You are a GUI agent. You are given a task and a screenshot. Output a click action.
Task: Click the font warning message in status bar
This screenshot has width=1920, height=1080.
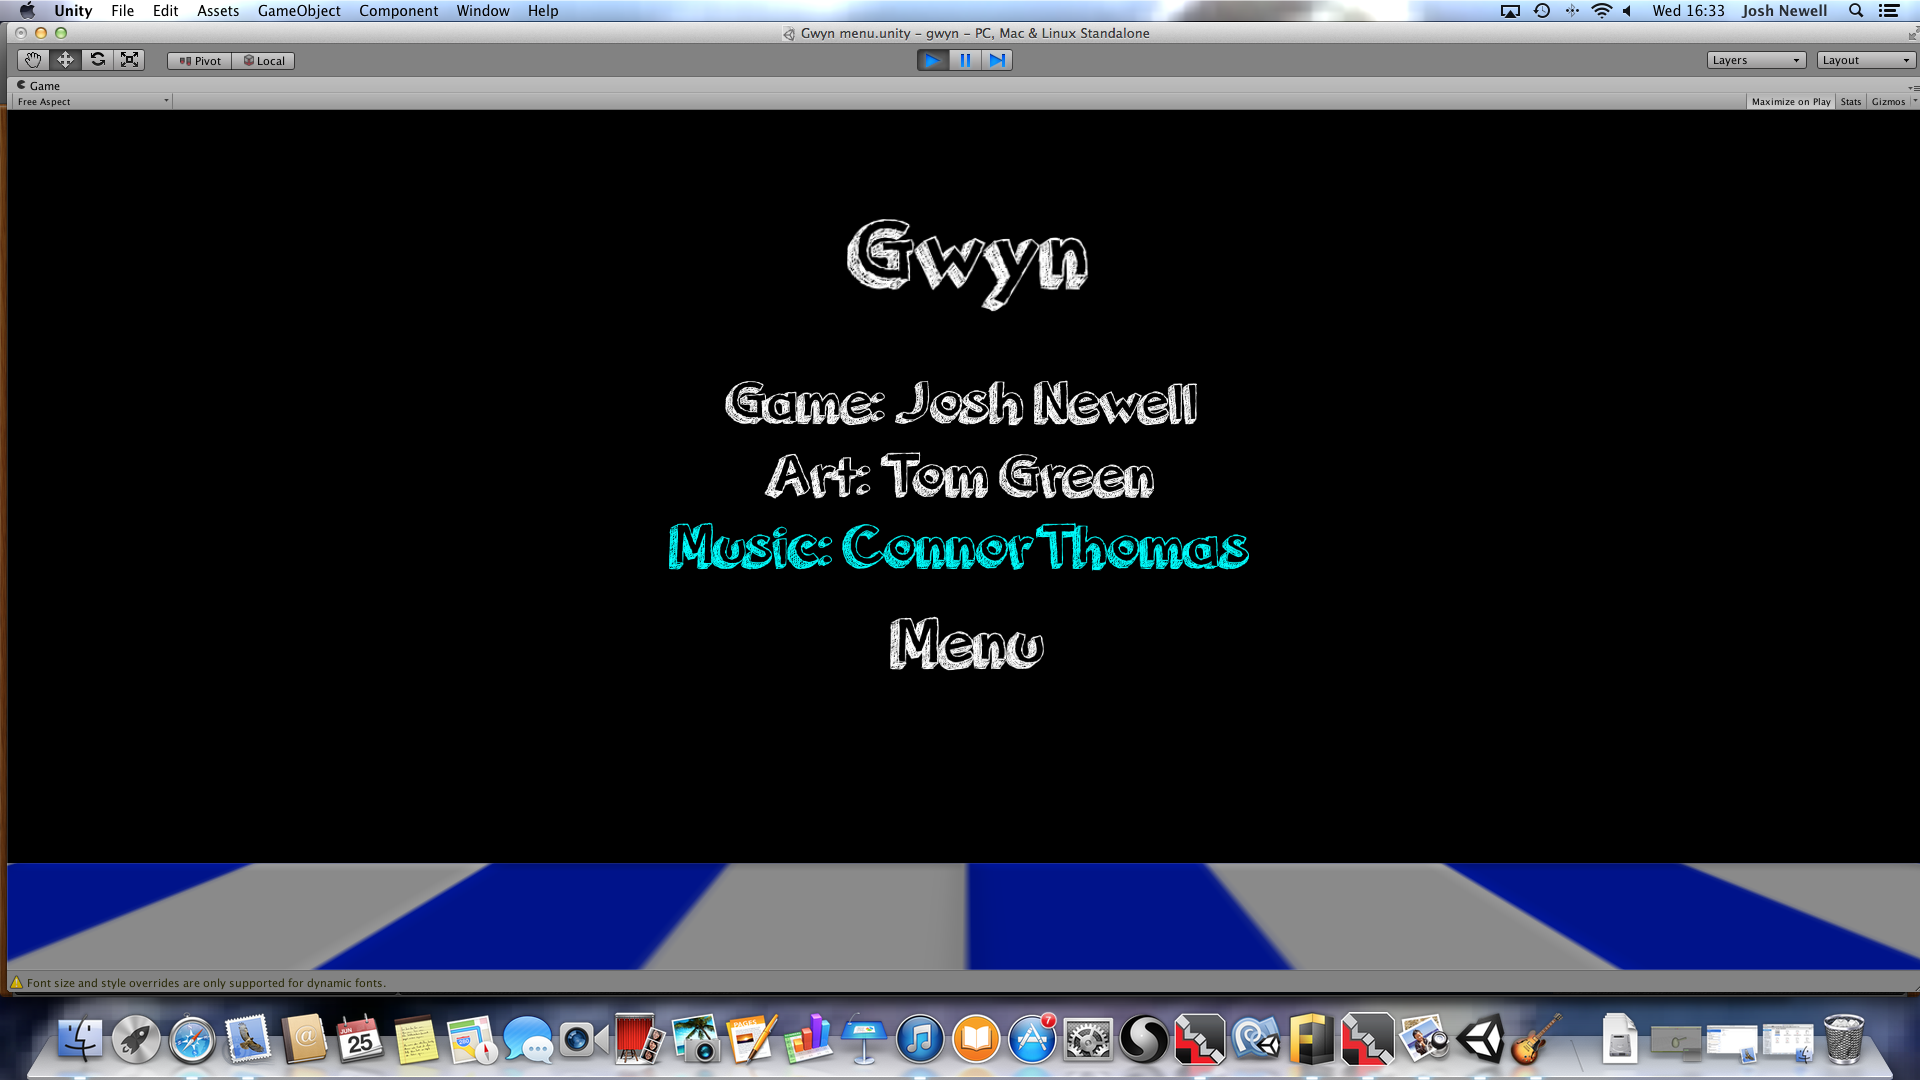click(206, 983)
